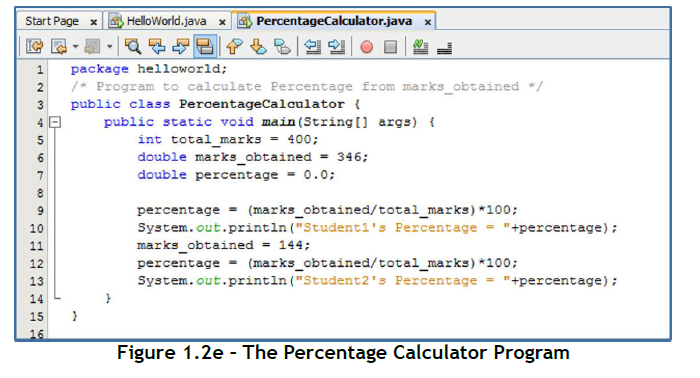Close the PercentageCalculator.java tab
Viewport: 700px width, 378px height.
tap(428, 21)
